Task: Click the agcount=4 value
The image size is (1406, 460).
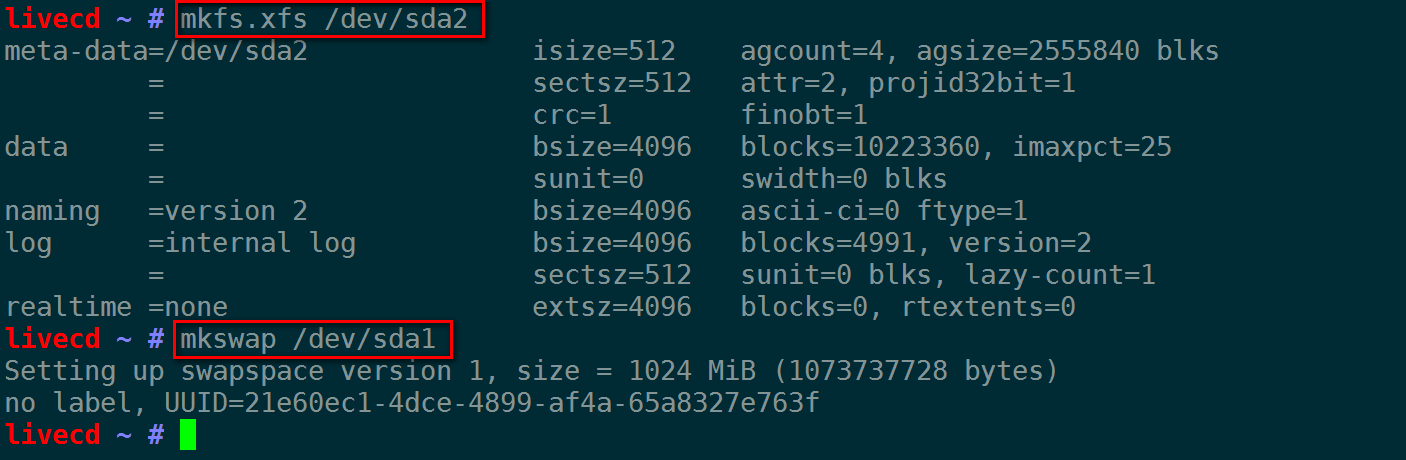Action: pos(812,51)
